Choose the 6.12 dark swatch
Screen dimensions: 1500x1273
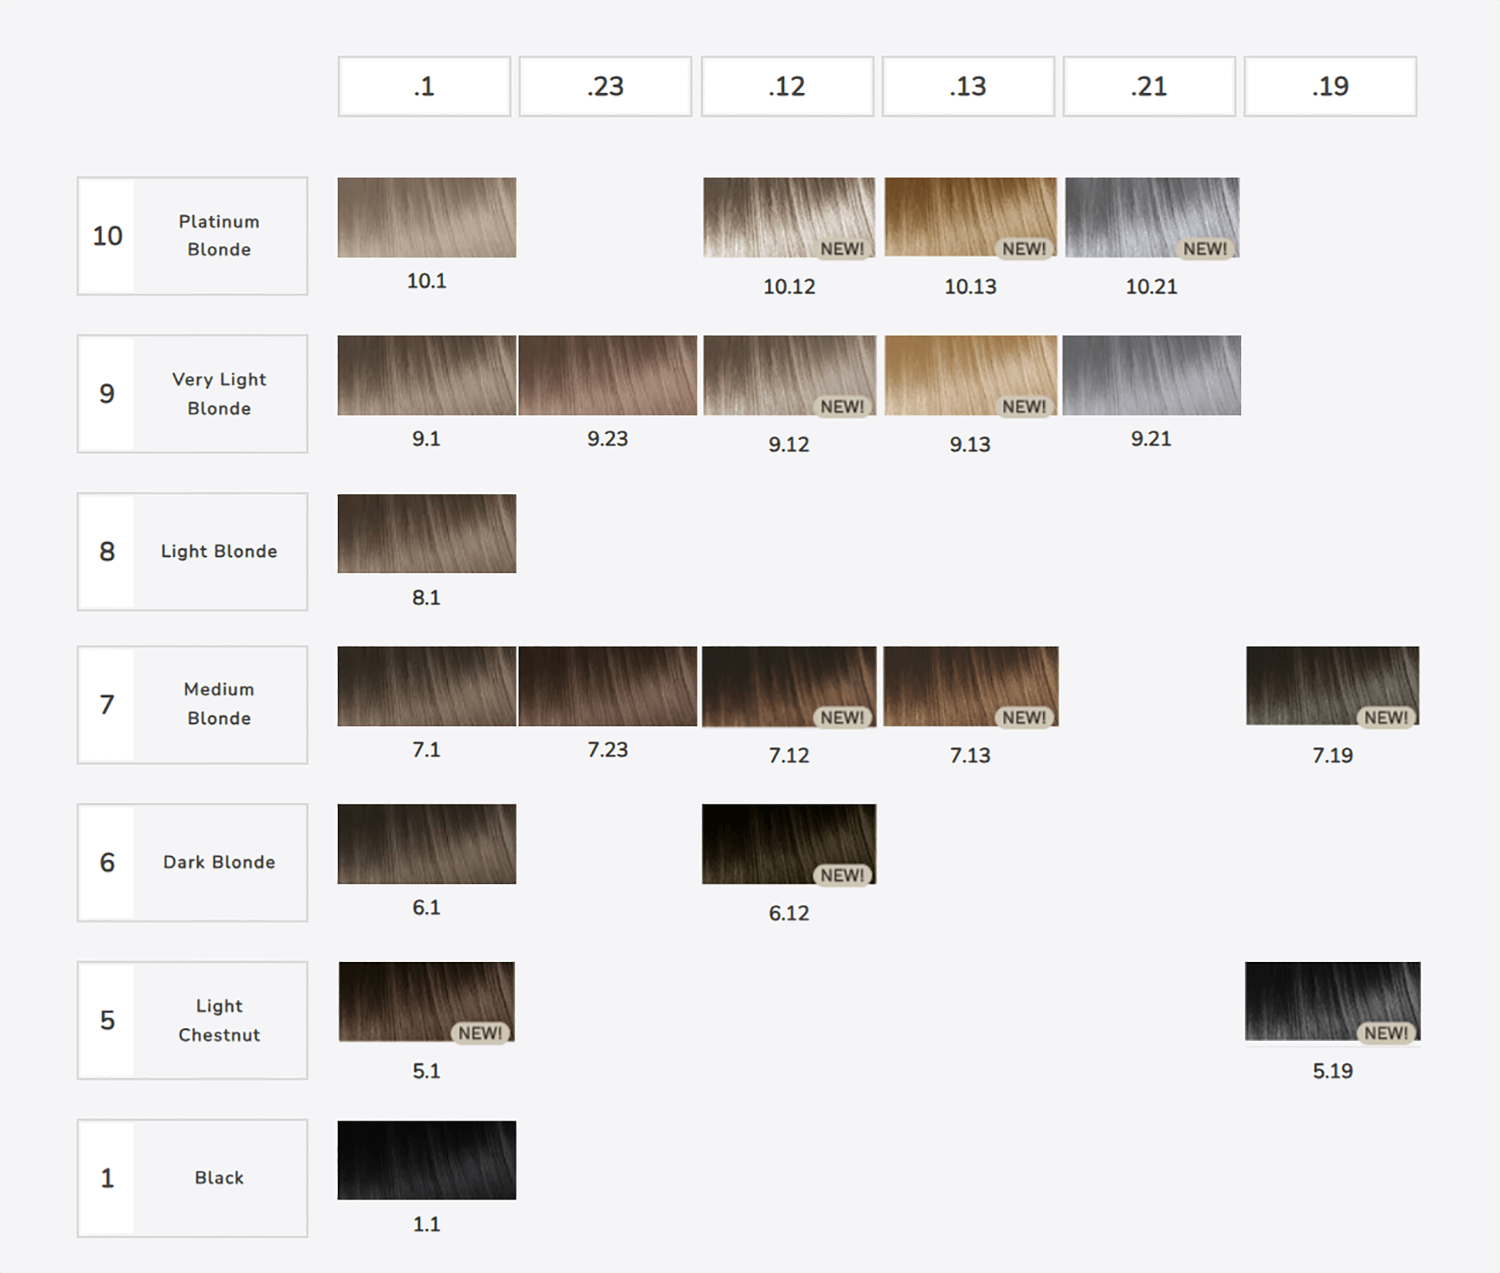(x=788, y=844)
